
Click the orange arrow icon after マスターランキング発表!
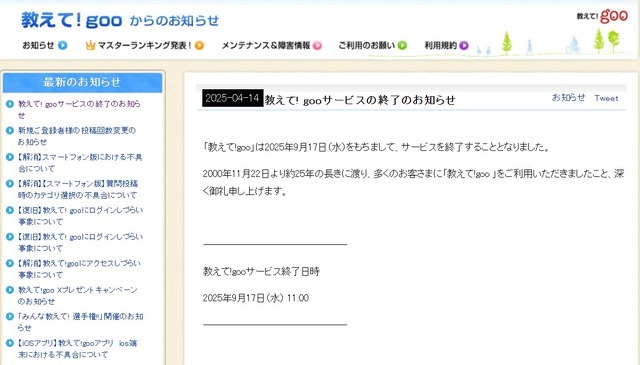[x=199, y=45]
